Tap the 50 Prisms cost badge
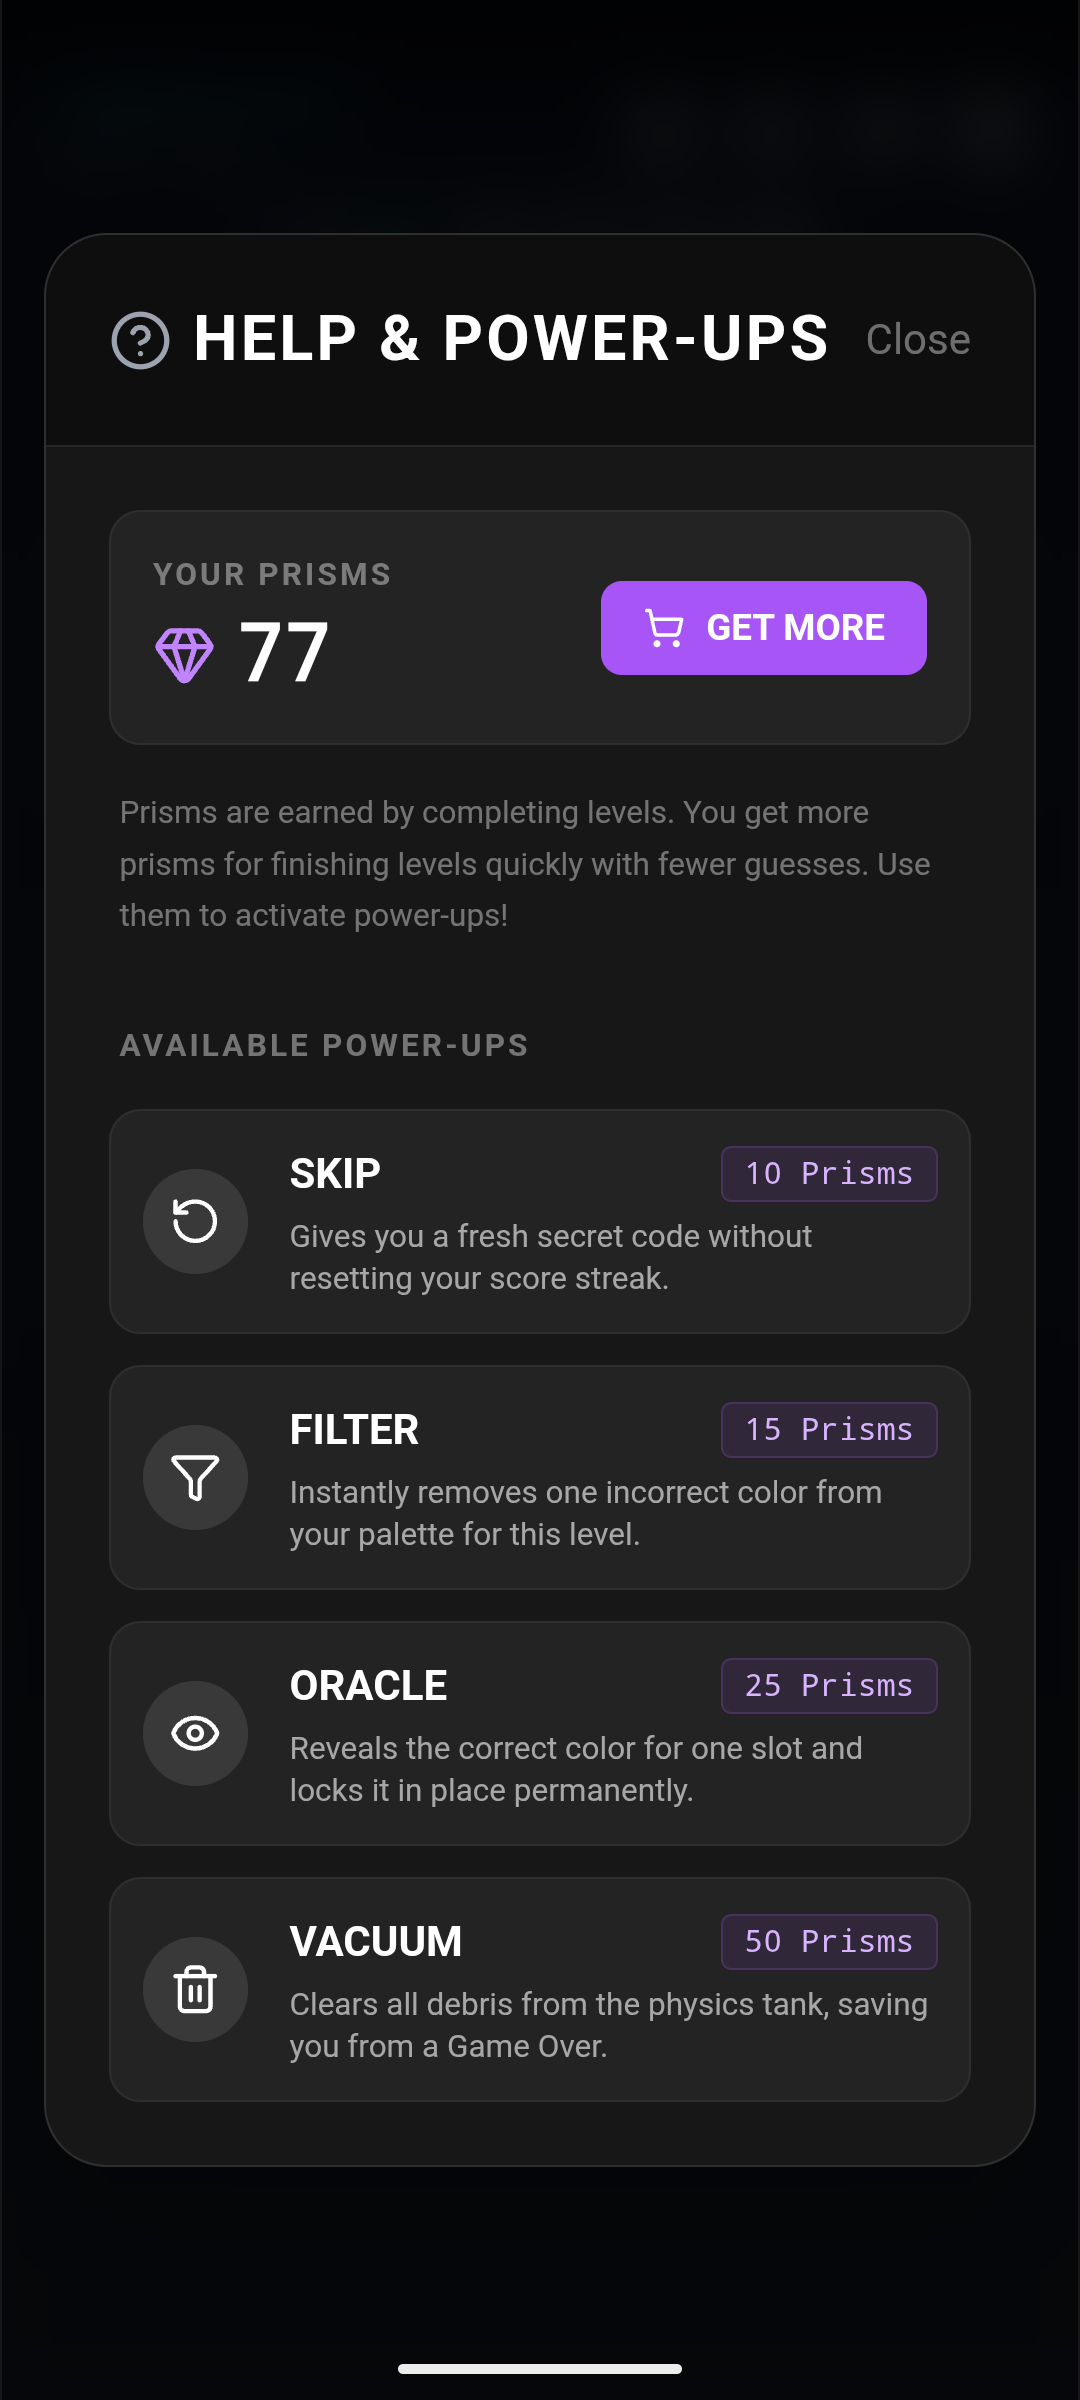Image resolution: width=1080 pixels, height=2400 pixels. pos(829,1942)
